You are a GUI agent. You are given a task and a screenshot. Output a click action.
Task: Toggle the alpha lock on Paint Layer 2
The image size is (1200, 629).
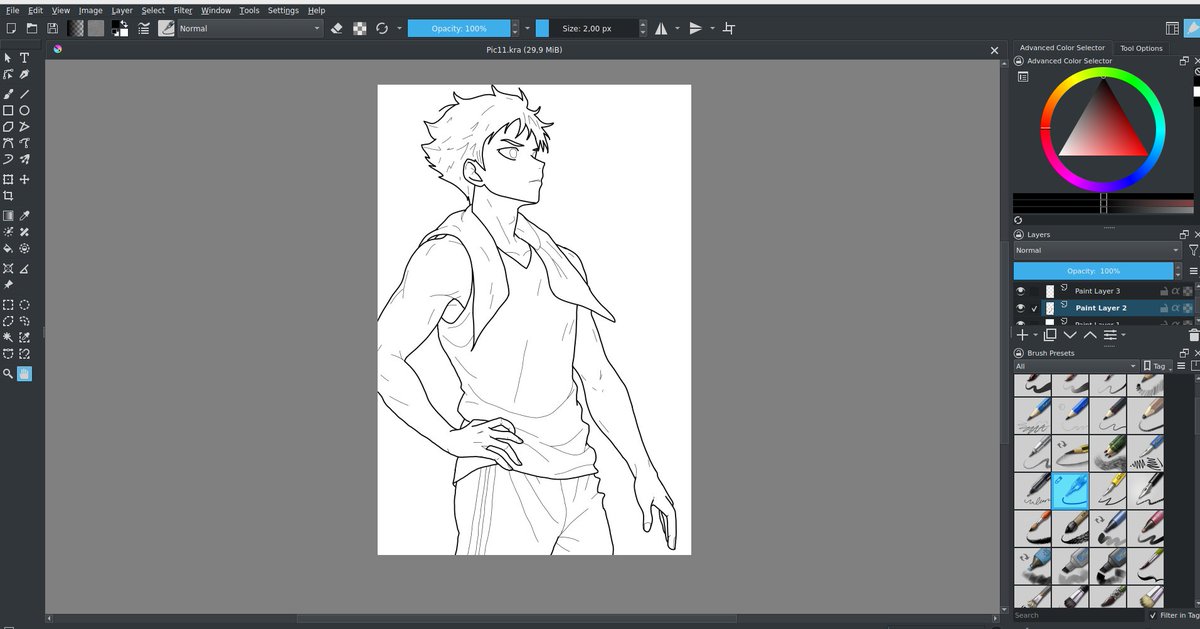tap(1176, 308)
